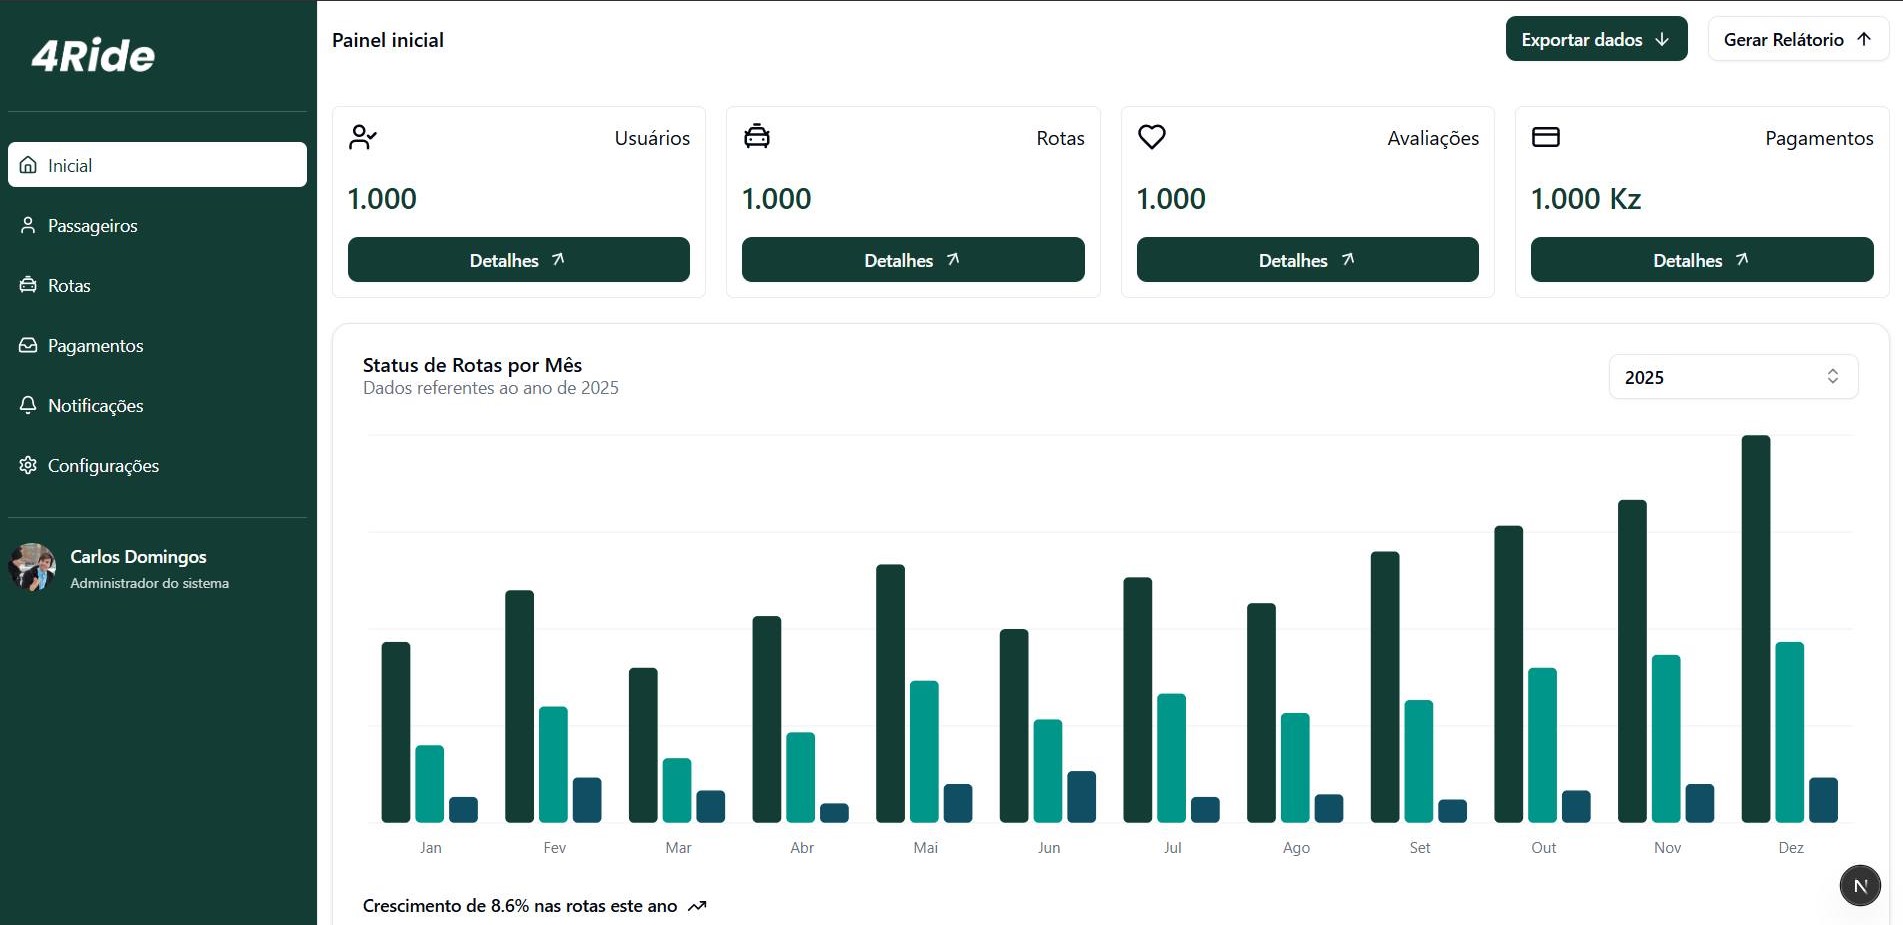The width and height of the screenshot is (1903, 925).
Task: View Detalhes for the Pagamentos card
Action: (x=1701, y=260)
